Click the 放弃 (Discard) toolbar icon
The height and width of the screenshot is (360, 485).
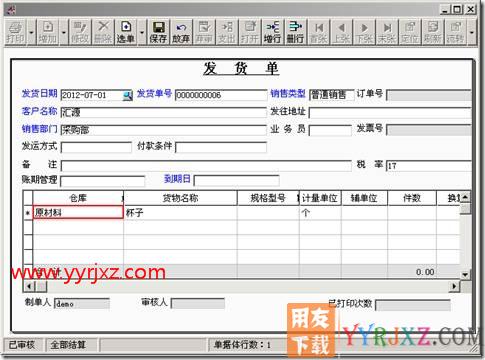tap(181, 32)
